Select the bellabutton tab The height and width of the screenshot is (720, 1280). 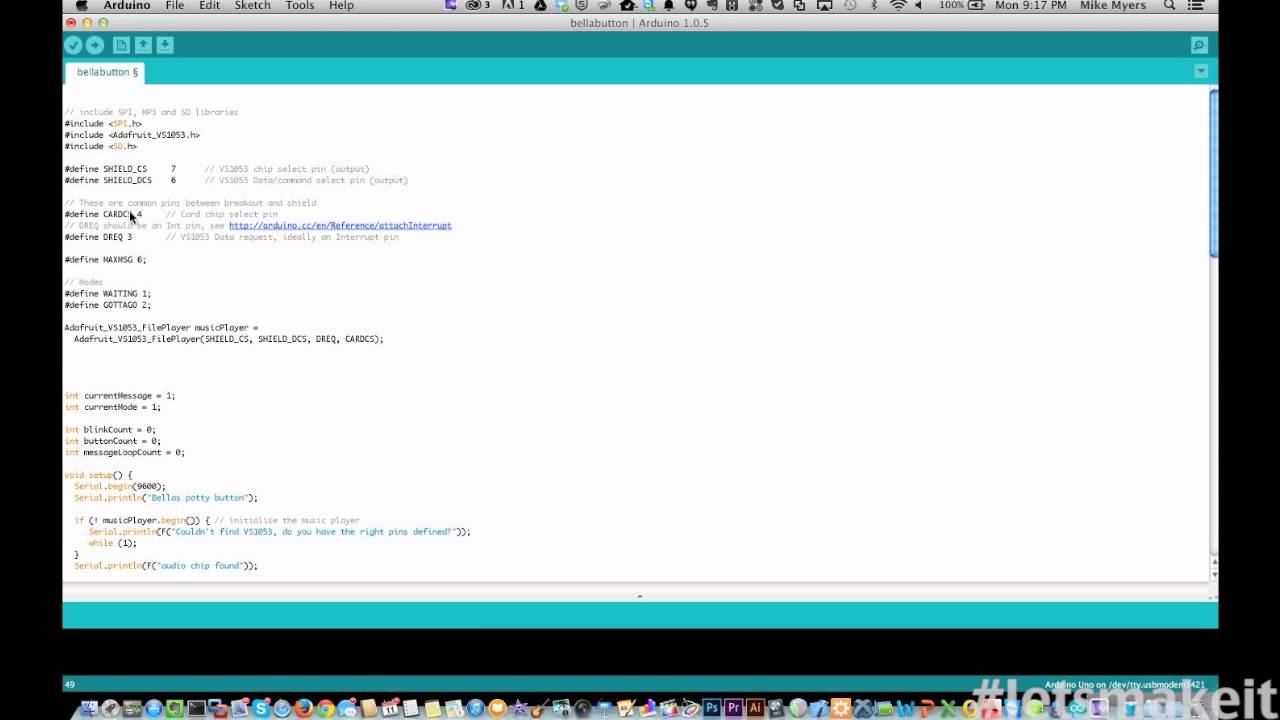click(106, 72)
